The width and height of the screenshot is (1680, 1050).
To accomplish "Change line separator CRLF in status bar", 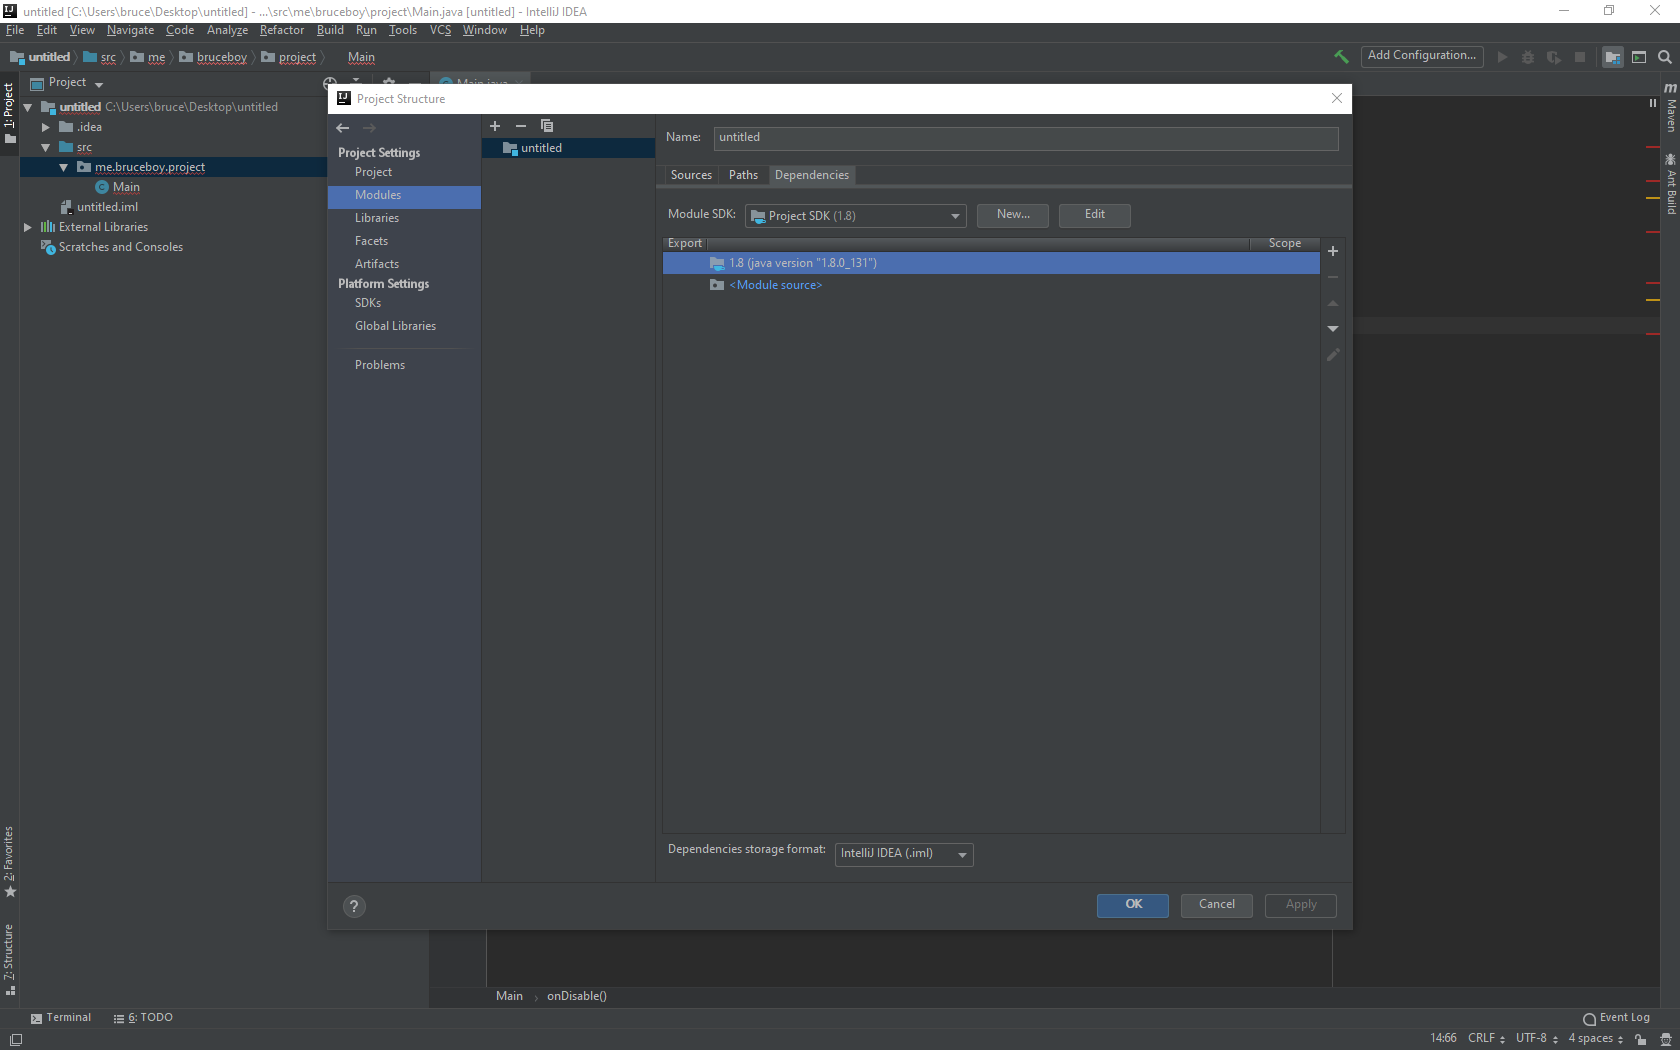I will [1486, 1039].
